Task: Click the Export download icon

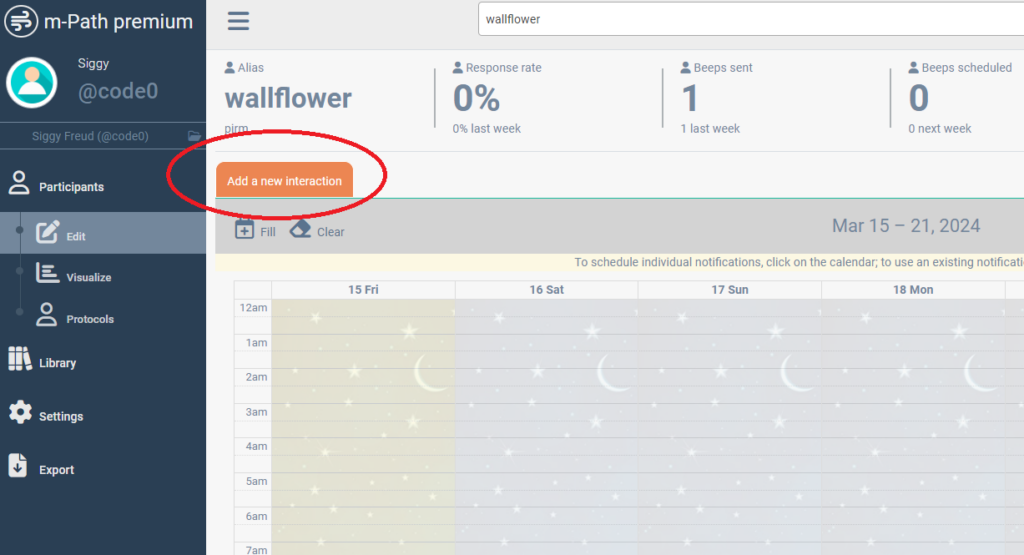Action: [x=18, y=467]
